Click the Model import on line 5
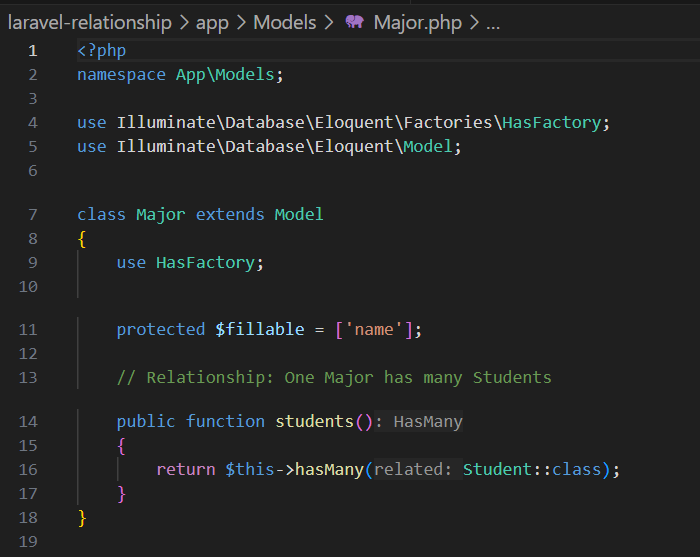The height and width of the screenshot is (557, 700). pos(431,146)
